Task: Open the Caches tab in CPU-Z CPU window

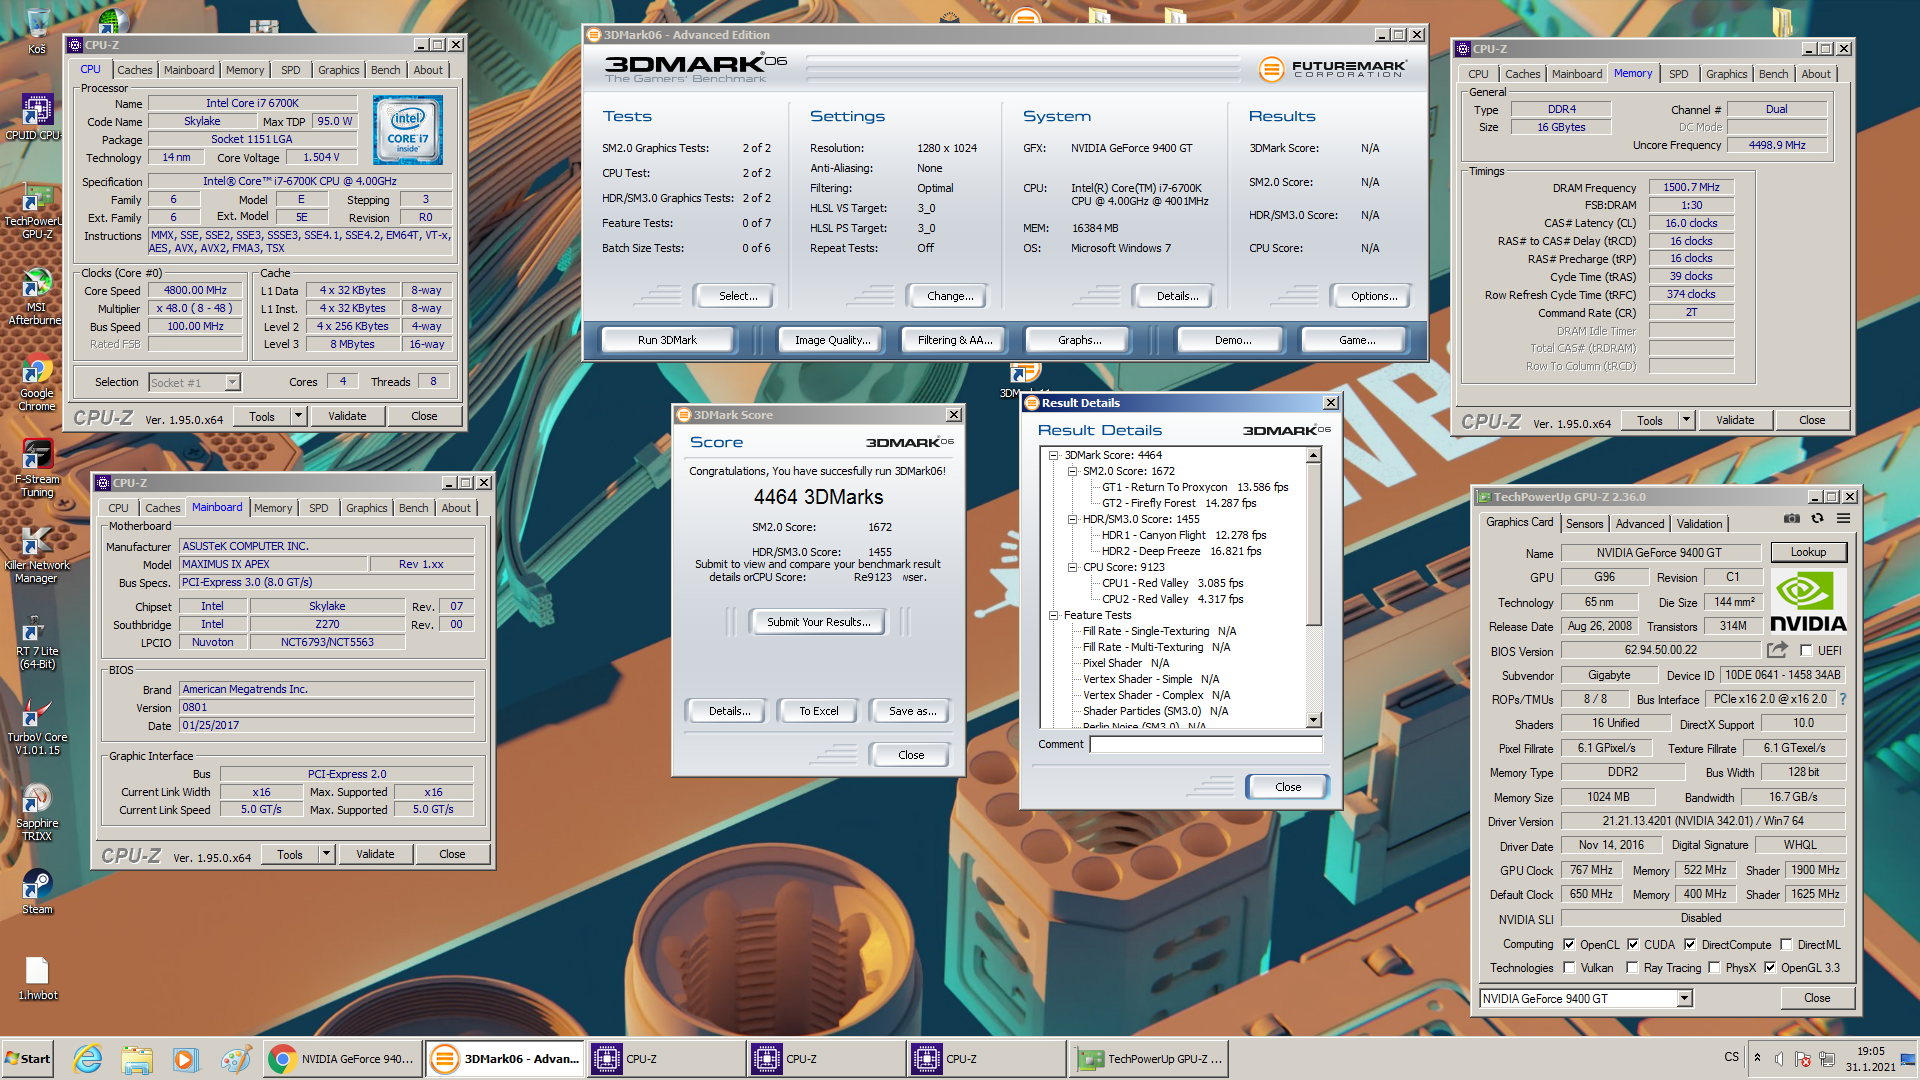Action: point(135,70)
